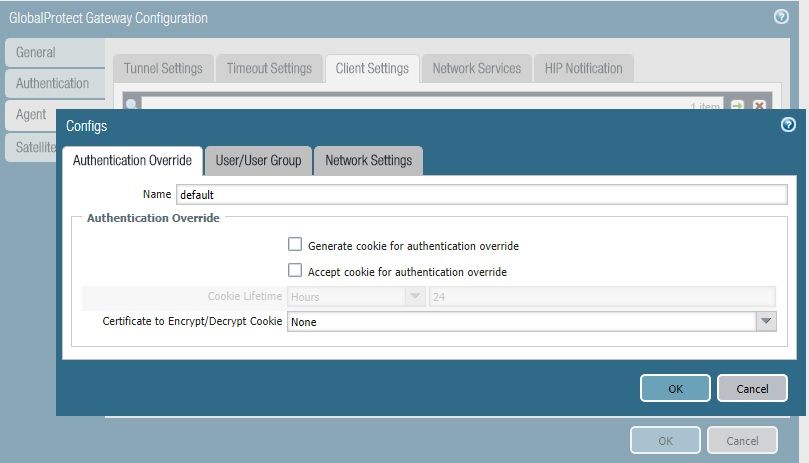Click the search field in Client Settings

point(432,103)
